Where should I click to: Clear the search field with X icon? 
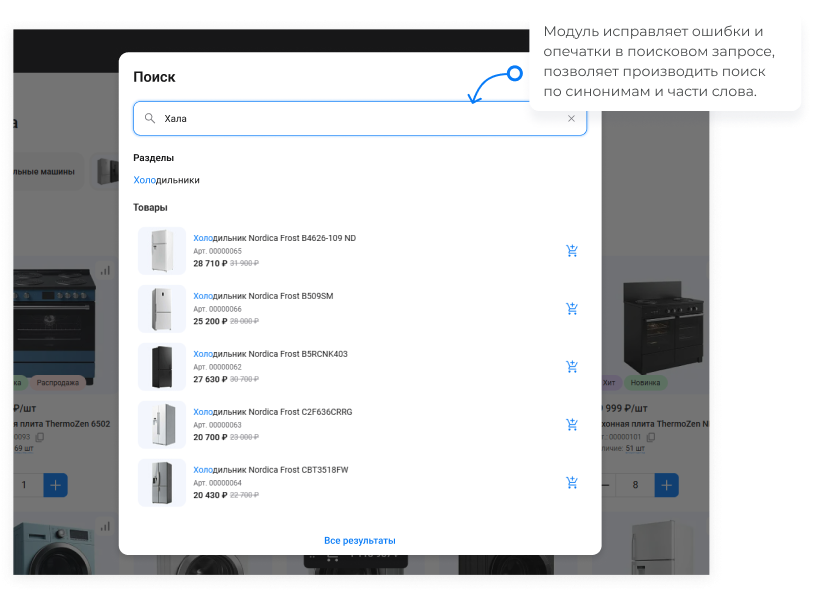572,118
